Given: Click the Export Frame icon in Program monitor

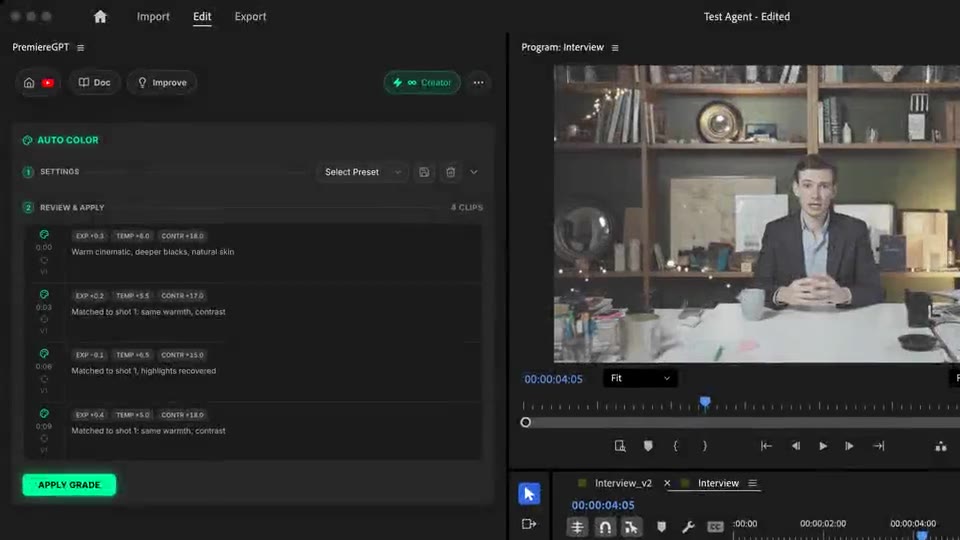Looking at the screenshot, I should [x=620, y=446].
